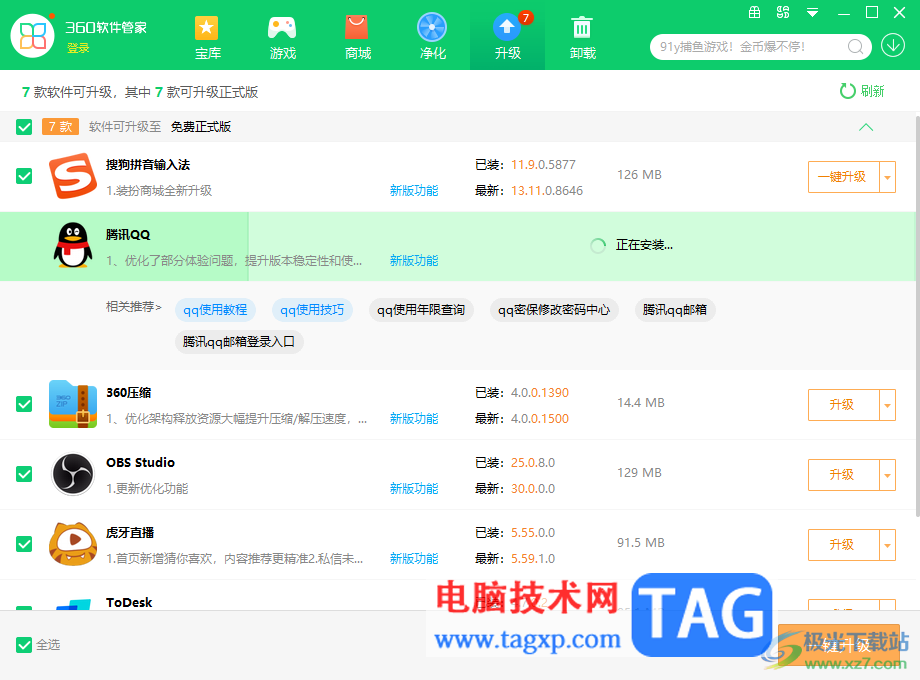Screen dimensions: 920x680
Task: Toggle the 全选 checkbox
Action: [x=24, y=645]
